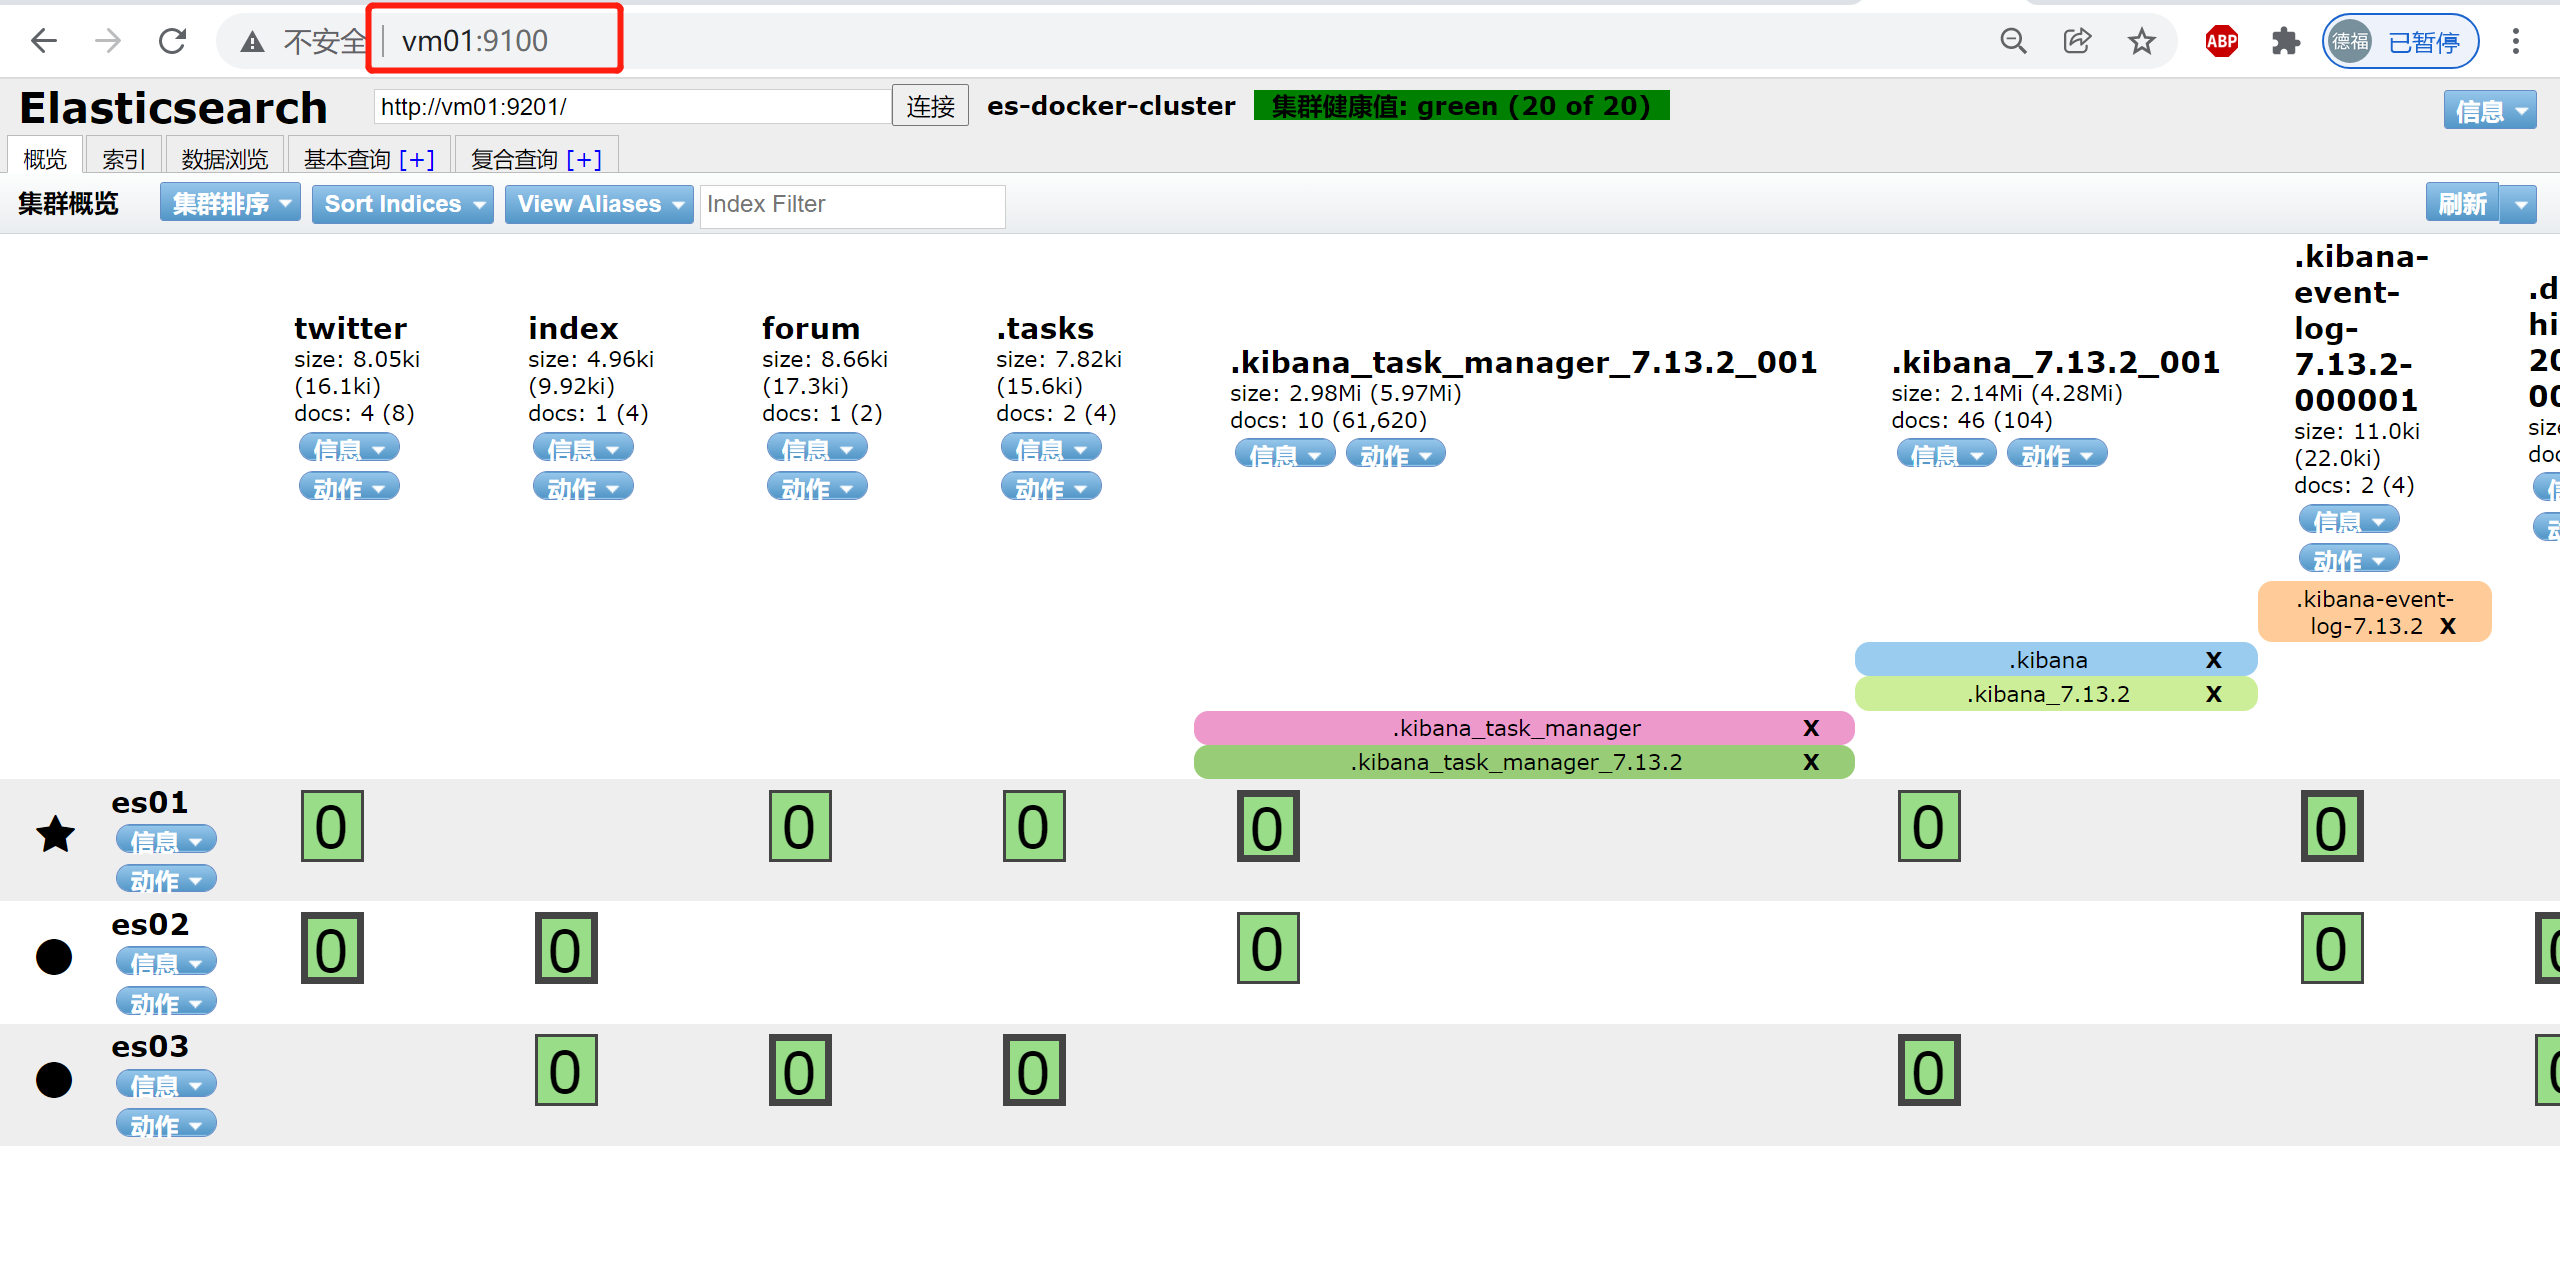Click the share icon in the browser toolbar
Screen dimensions: 2560x1269
2077,41
